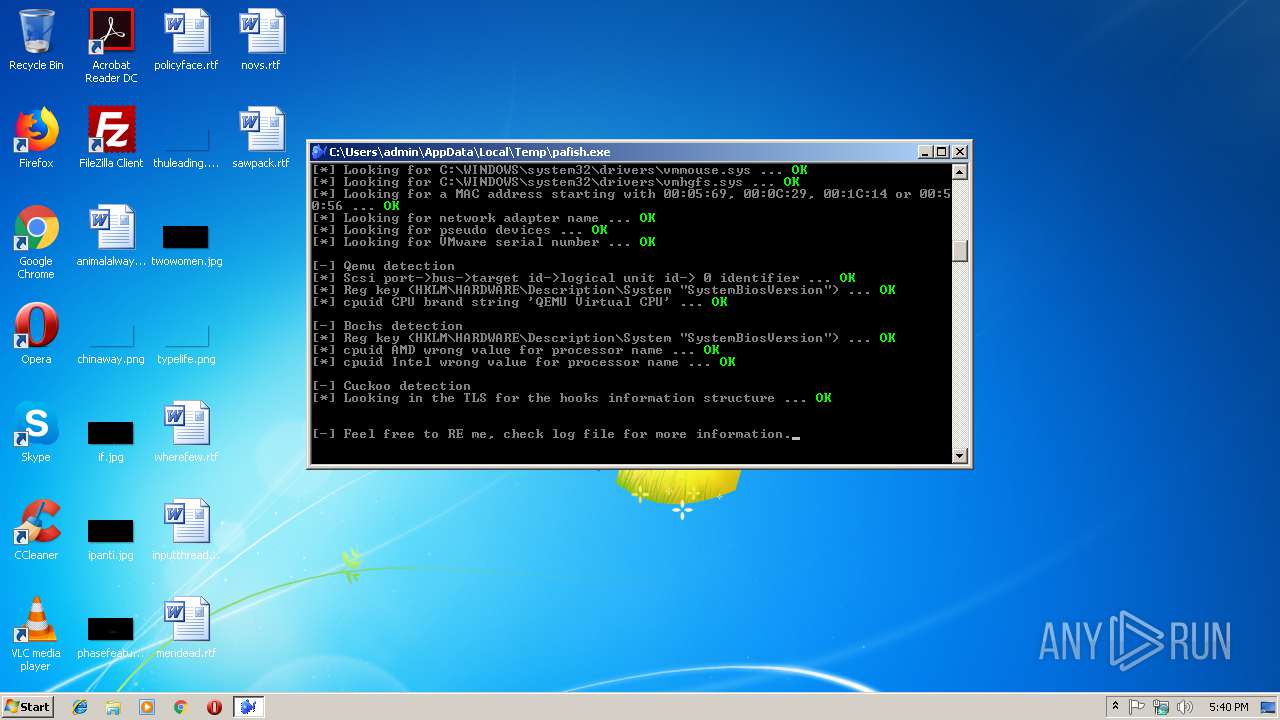Click 'Looking for pseudo devices' line

pos(460,230)
